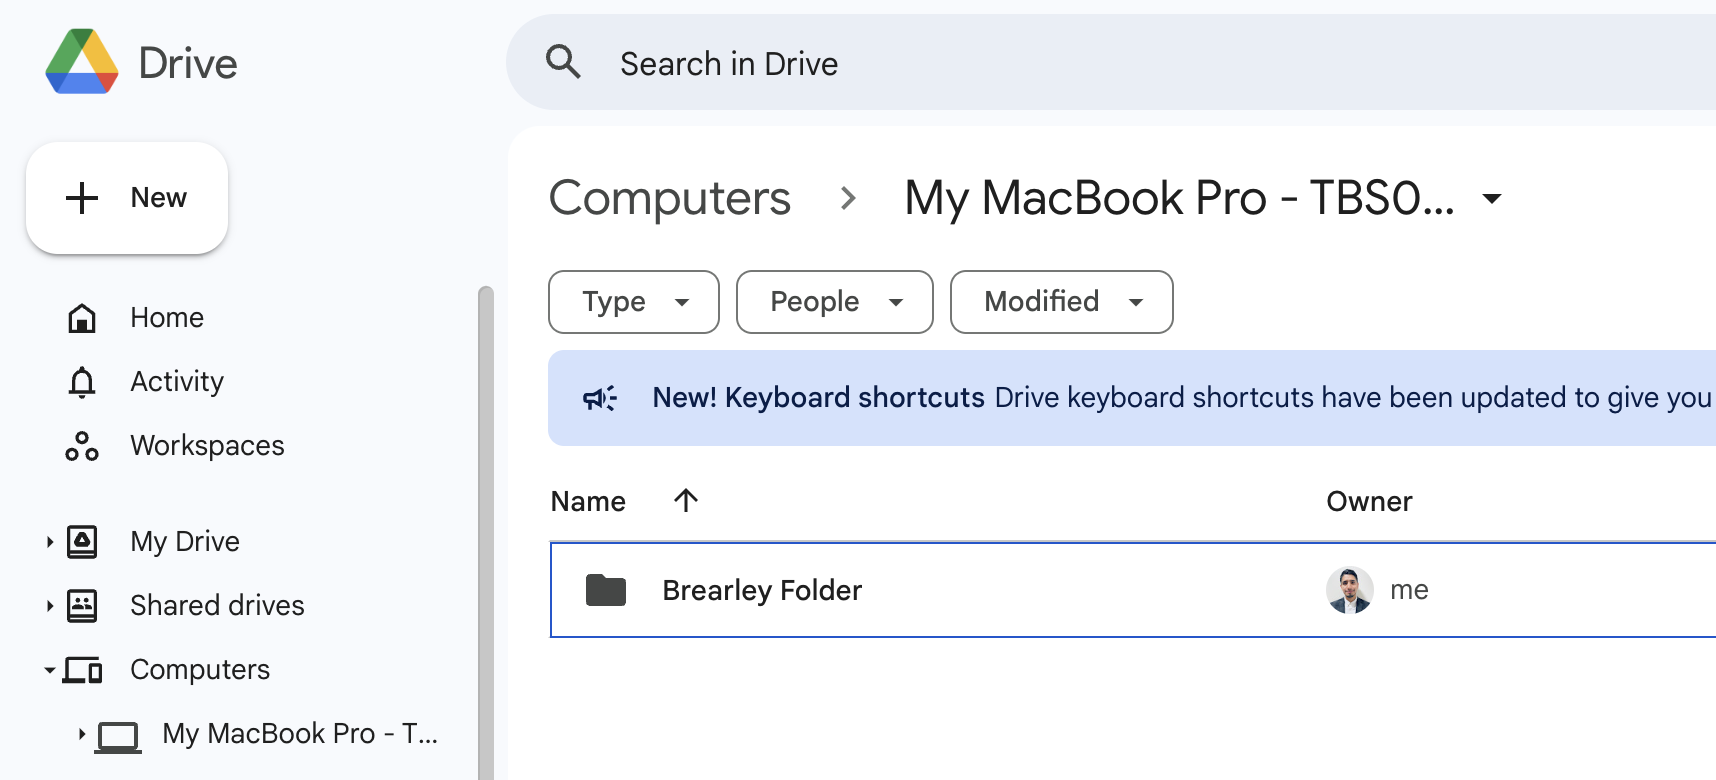Collapse the Computers tree

[x=49, y=670]
